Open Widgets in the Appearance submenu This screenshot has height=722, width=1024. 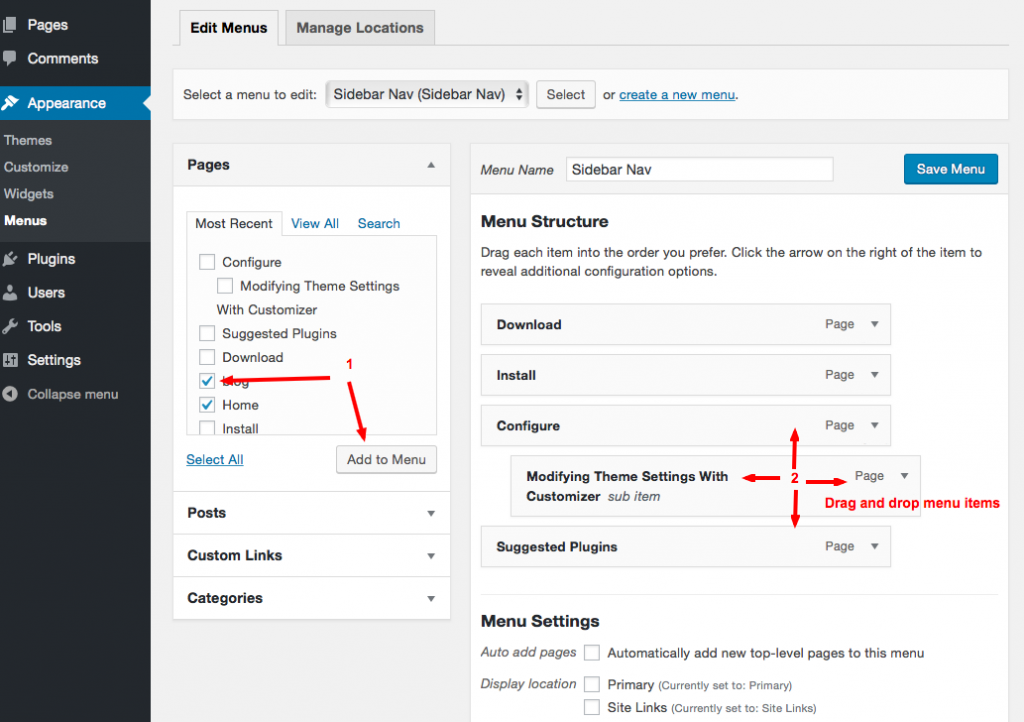[29, 194]
